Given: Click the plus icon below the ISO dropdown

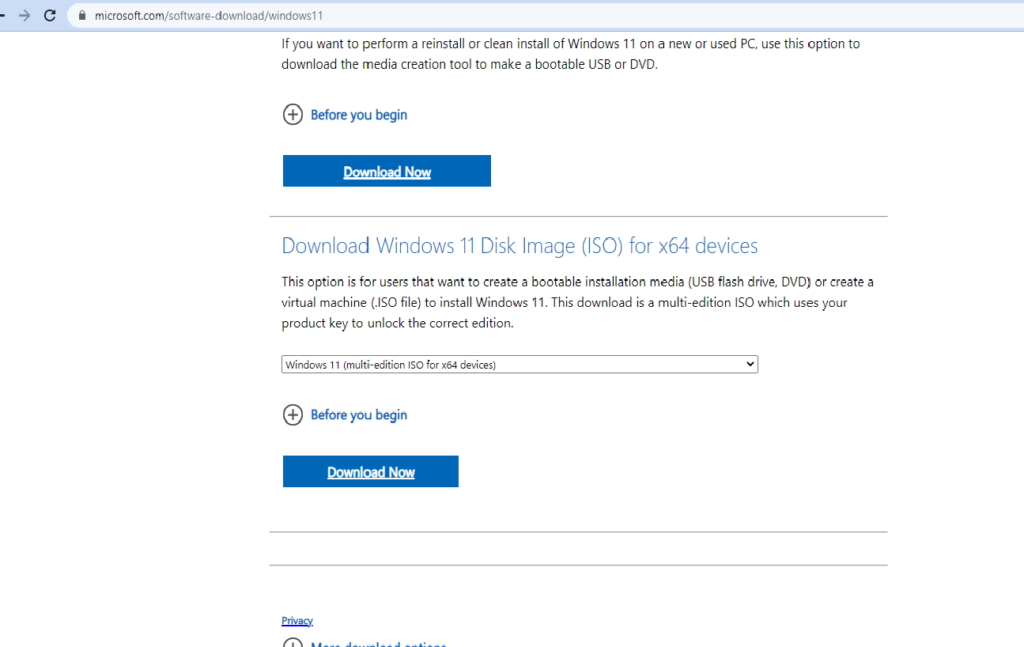Looking at the screenshot, I should tap(292, 415).
